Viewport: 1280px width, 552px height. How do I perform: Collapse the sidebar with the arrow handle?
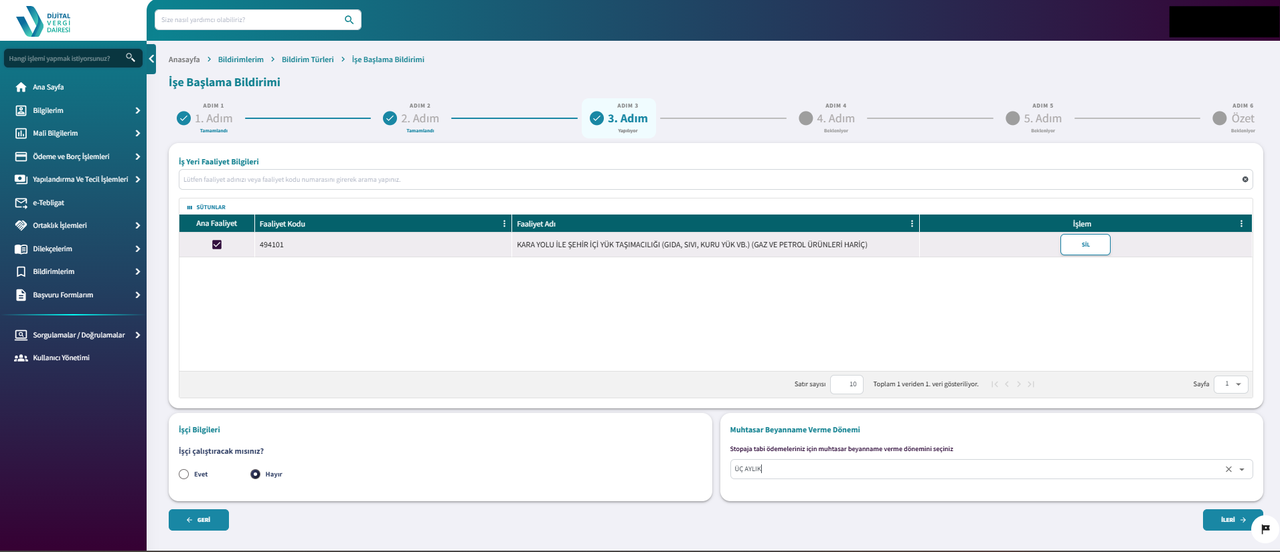(151, 58)
